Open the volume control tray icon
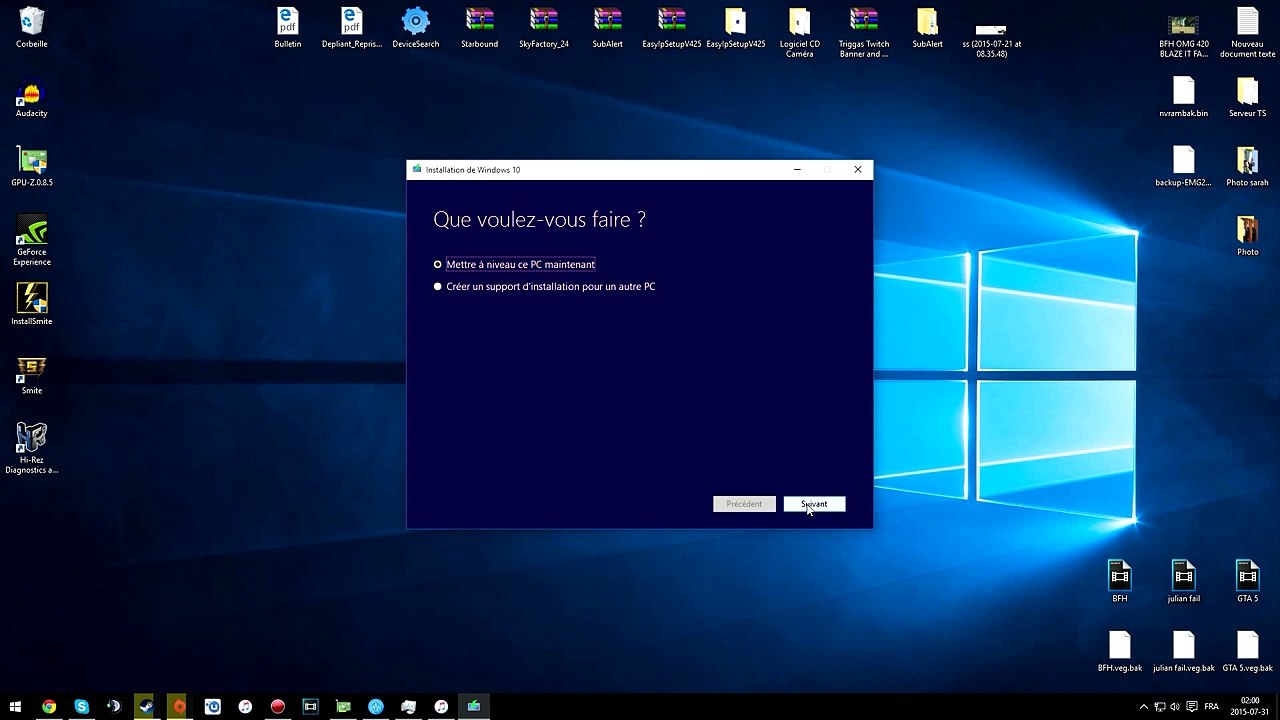 pos(1175,706)
